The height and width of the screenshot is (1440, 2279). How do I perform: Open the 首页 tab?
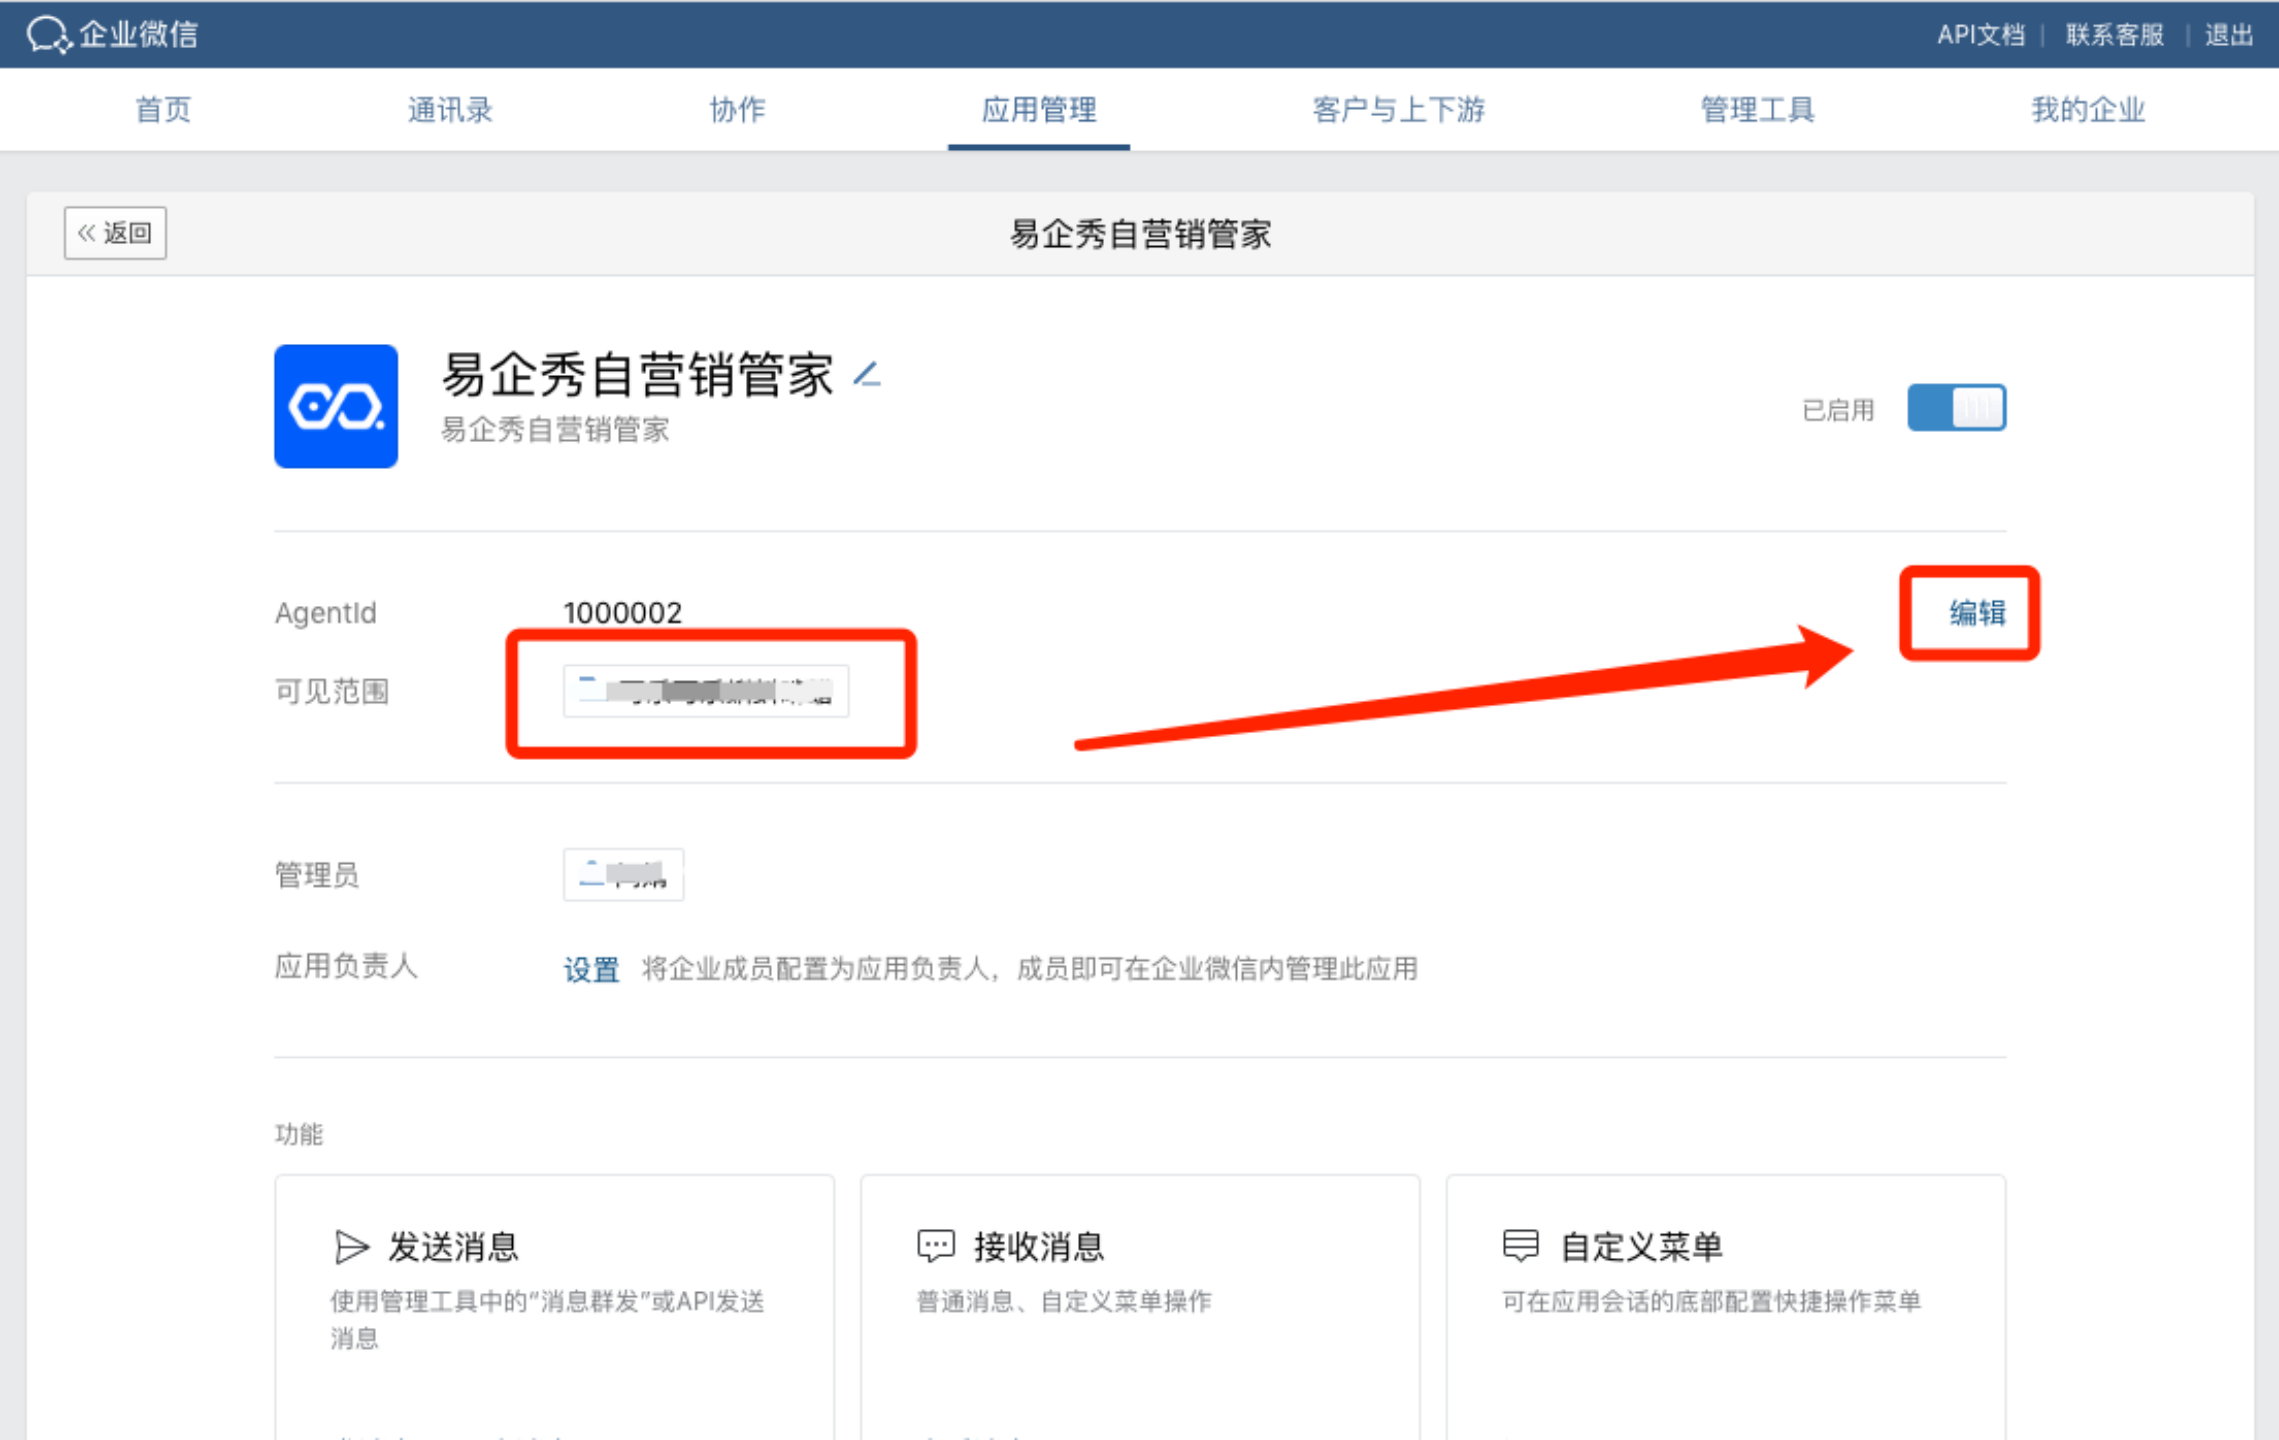coord(163,109)
